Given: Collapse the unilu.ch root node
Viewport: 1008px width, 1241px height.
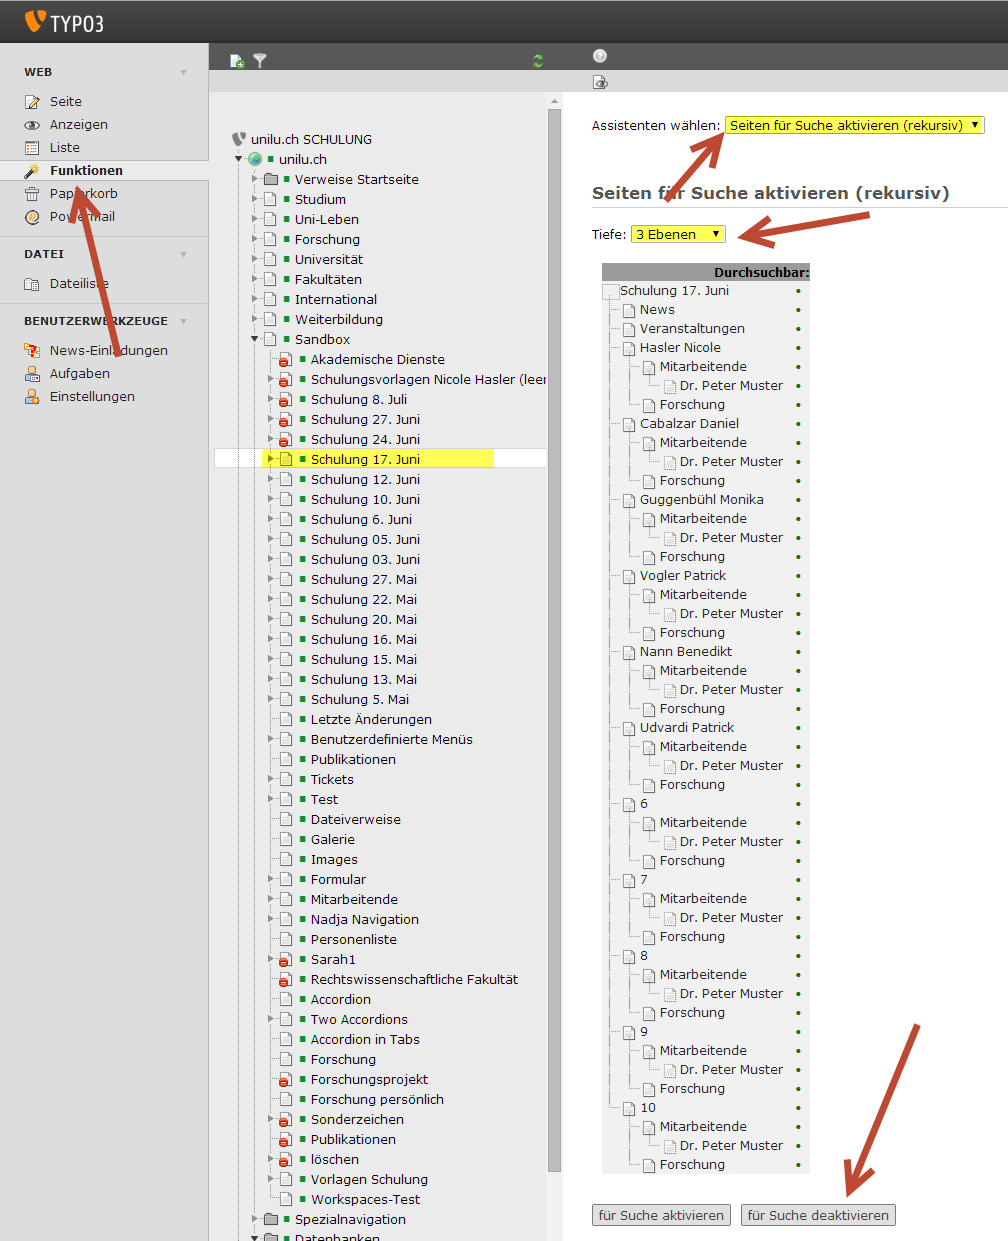Looking at the screenshot, I should [239, 159].
